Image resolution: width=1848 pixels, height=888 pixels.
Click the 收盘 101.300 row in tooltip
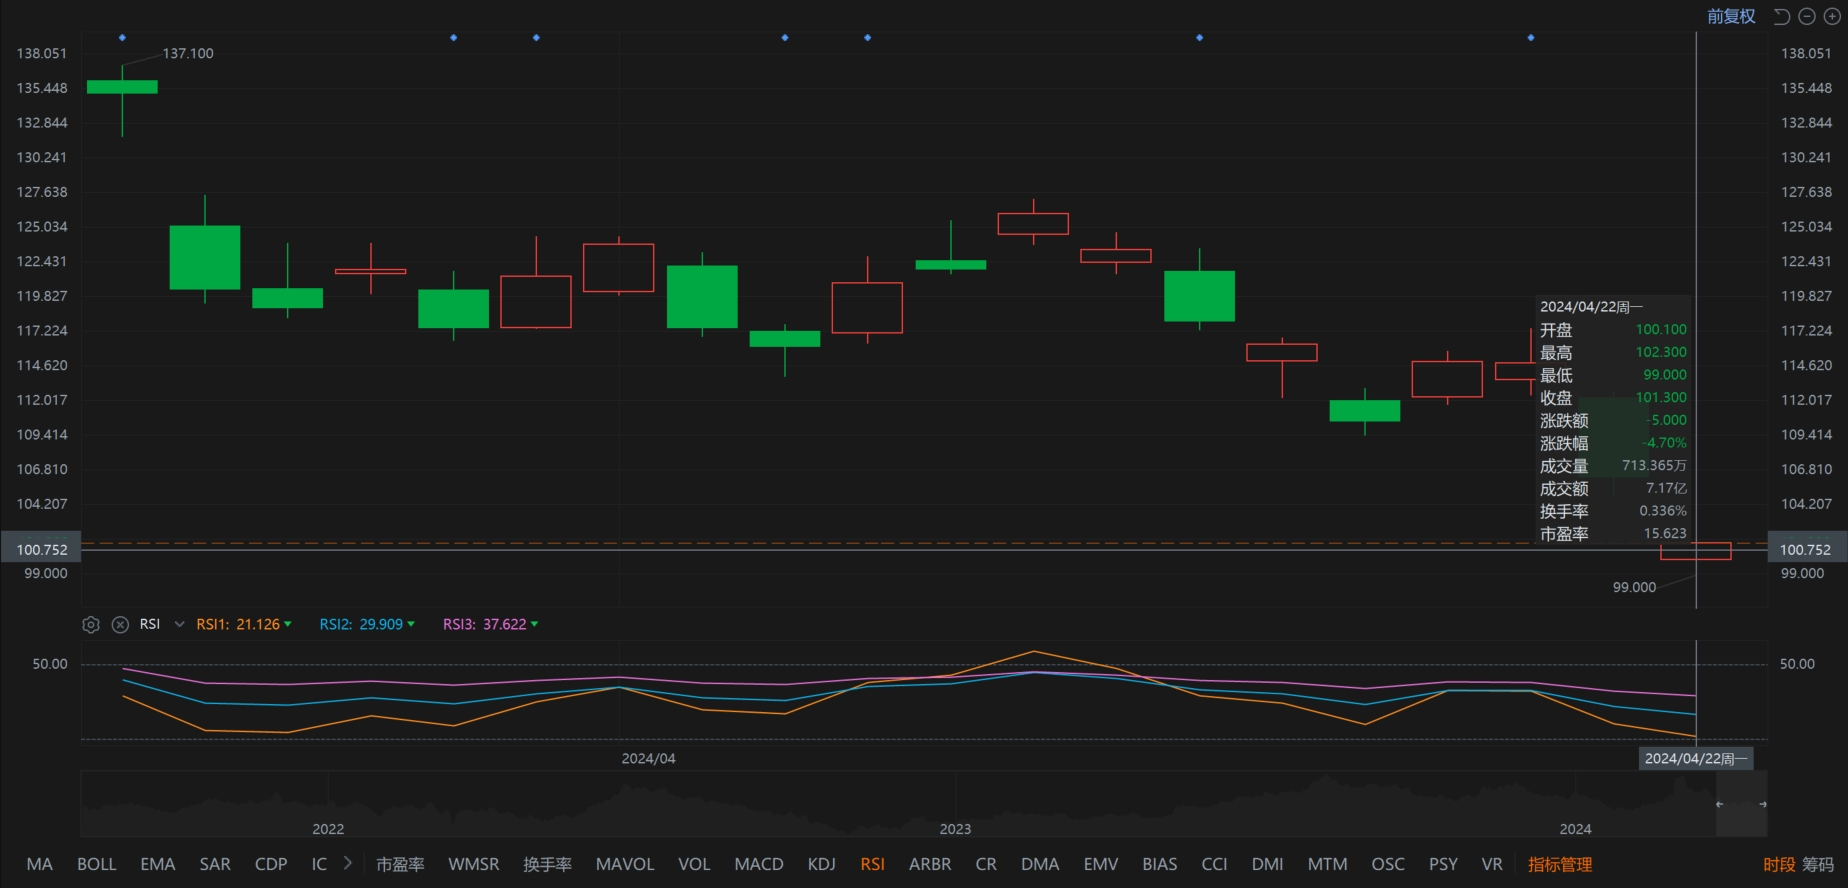(1613, 398)
